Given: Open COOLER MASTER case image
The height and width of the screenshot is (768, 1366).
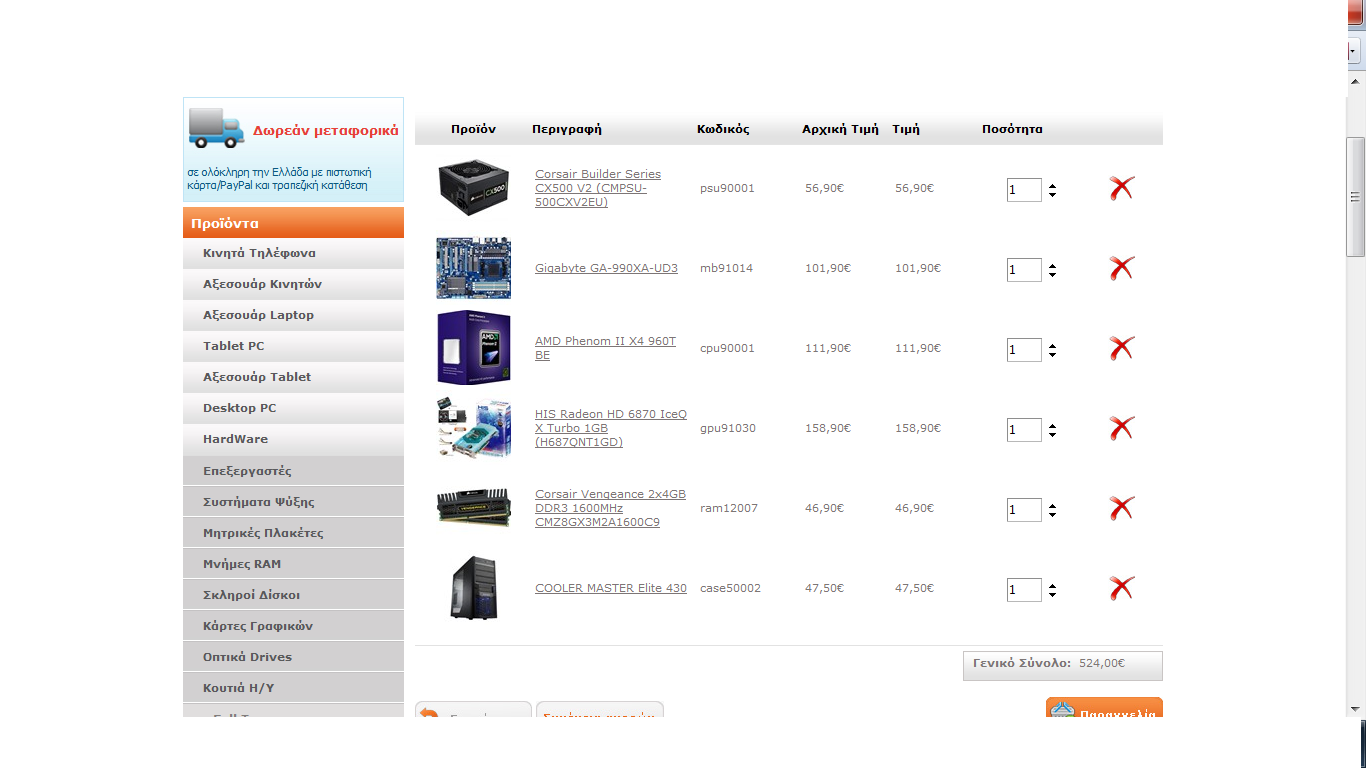Looking at the screenshot, I should [x=474, y=588].
